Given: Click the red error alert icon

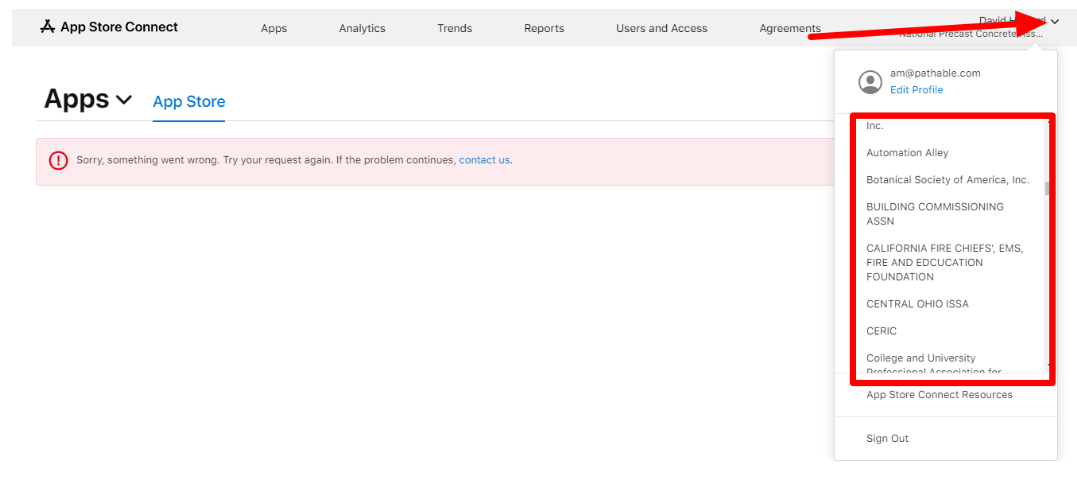Looking at the screenshot, I should 58,161.
